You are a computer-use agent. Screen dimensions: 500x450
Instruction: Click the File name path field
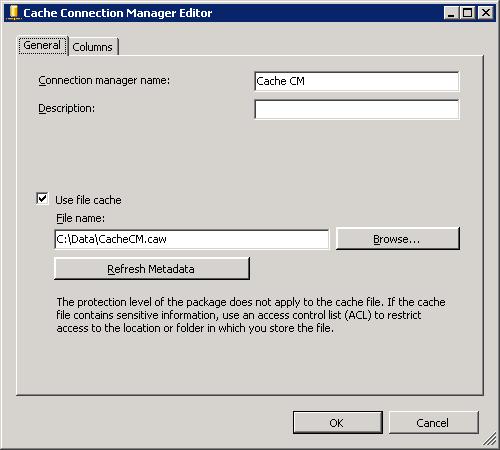pos(191,239)
